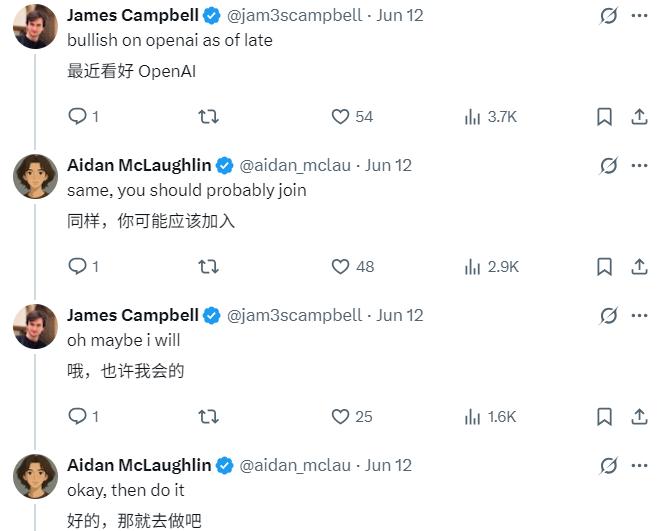This screenshot has height=531, width=662.
Task: Open Grok explain on "okay, then do it"
Action: (x=608, y=466)
